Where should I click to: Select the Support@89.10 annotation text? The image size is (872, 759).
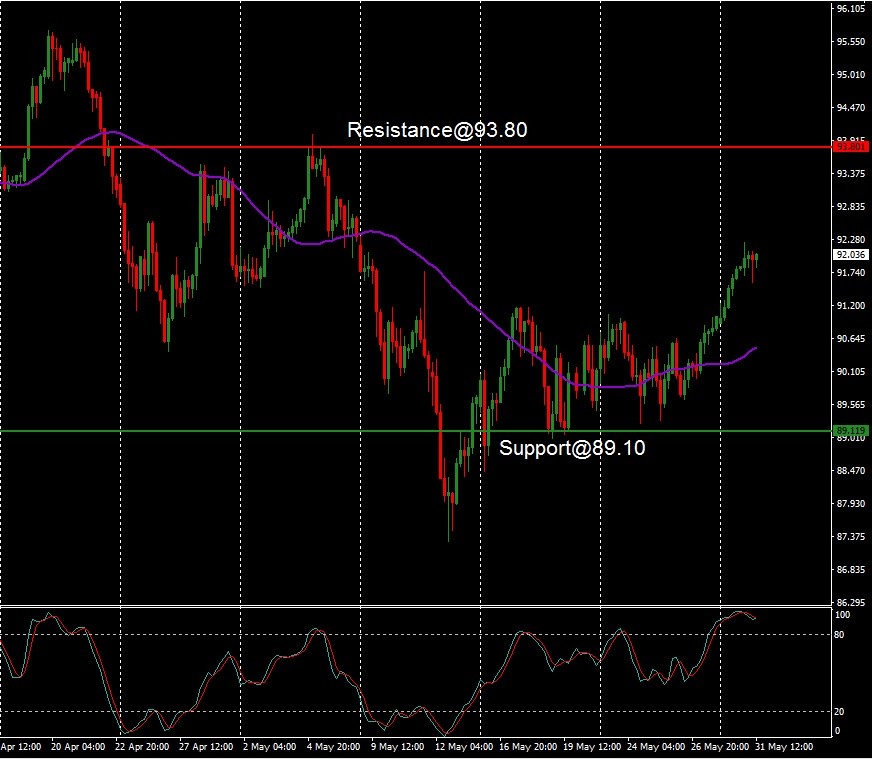coord(572,448)
